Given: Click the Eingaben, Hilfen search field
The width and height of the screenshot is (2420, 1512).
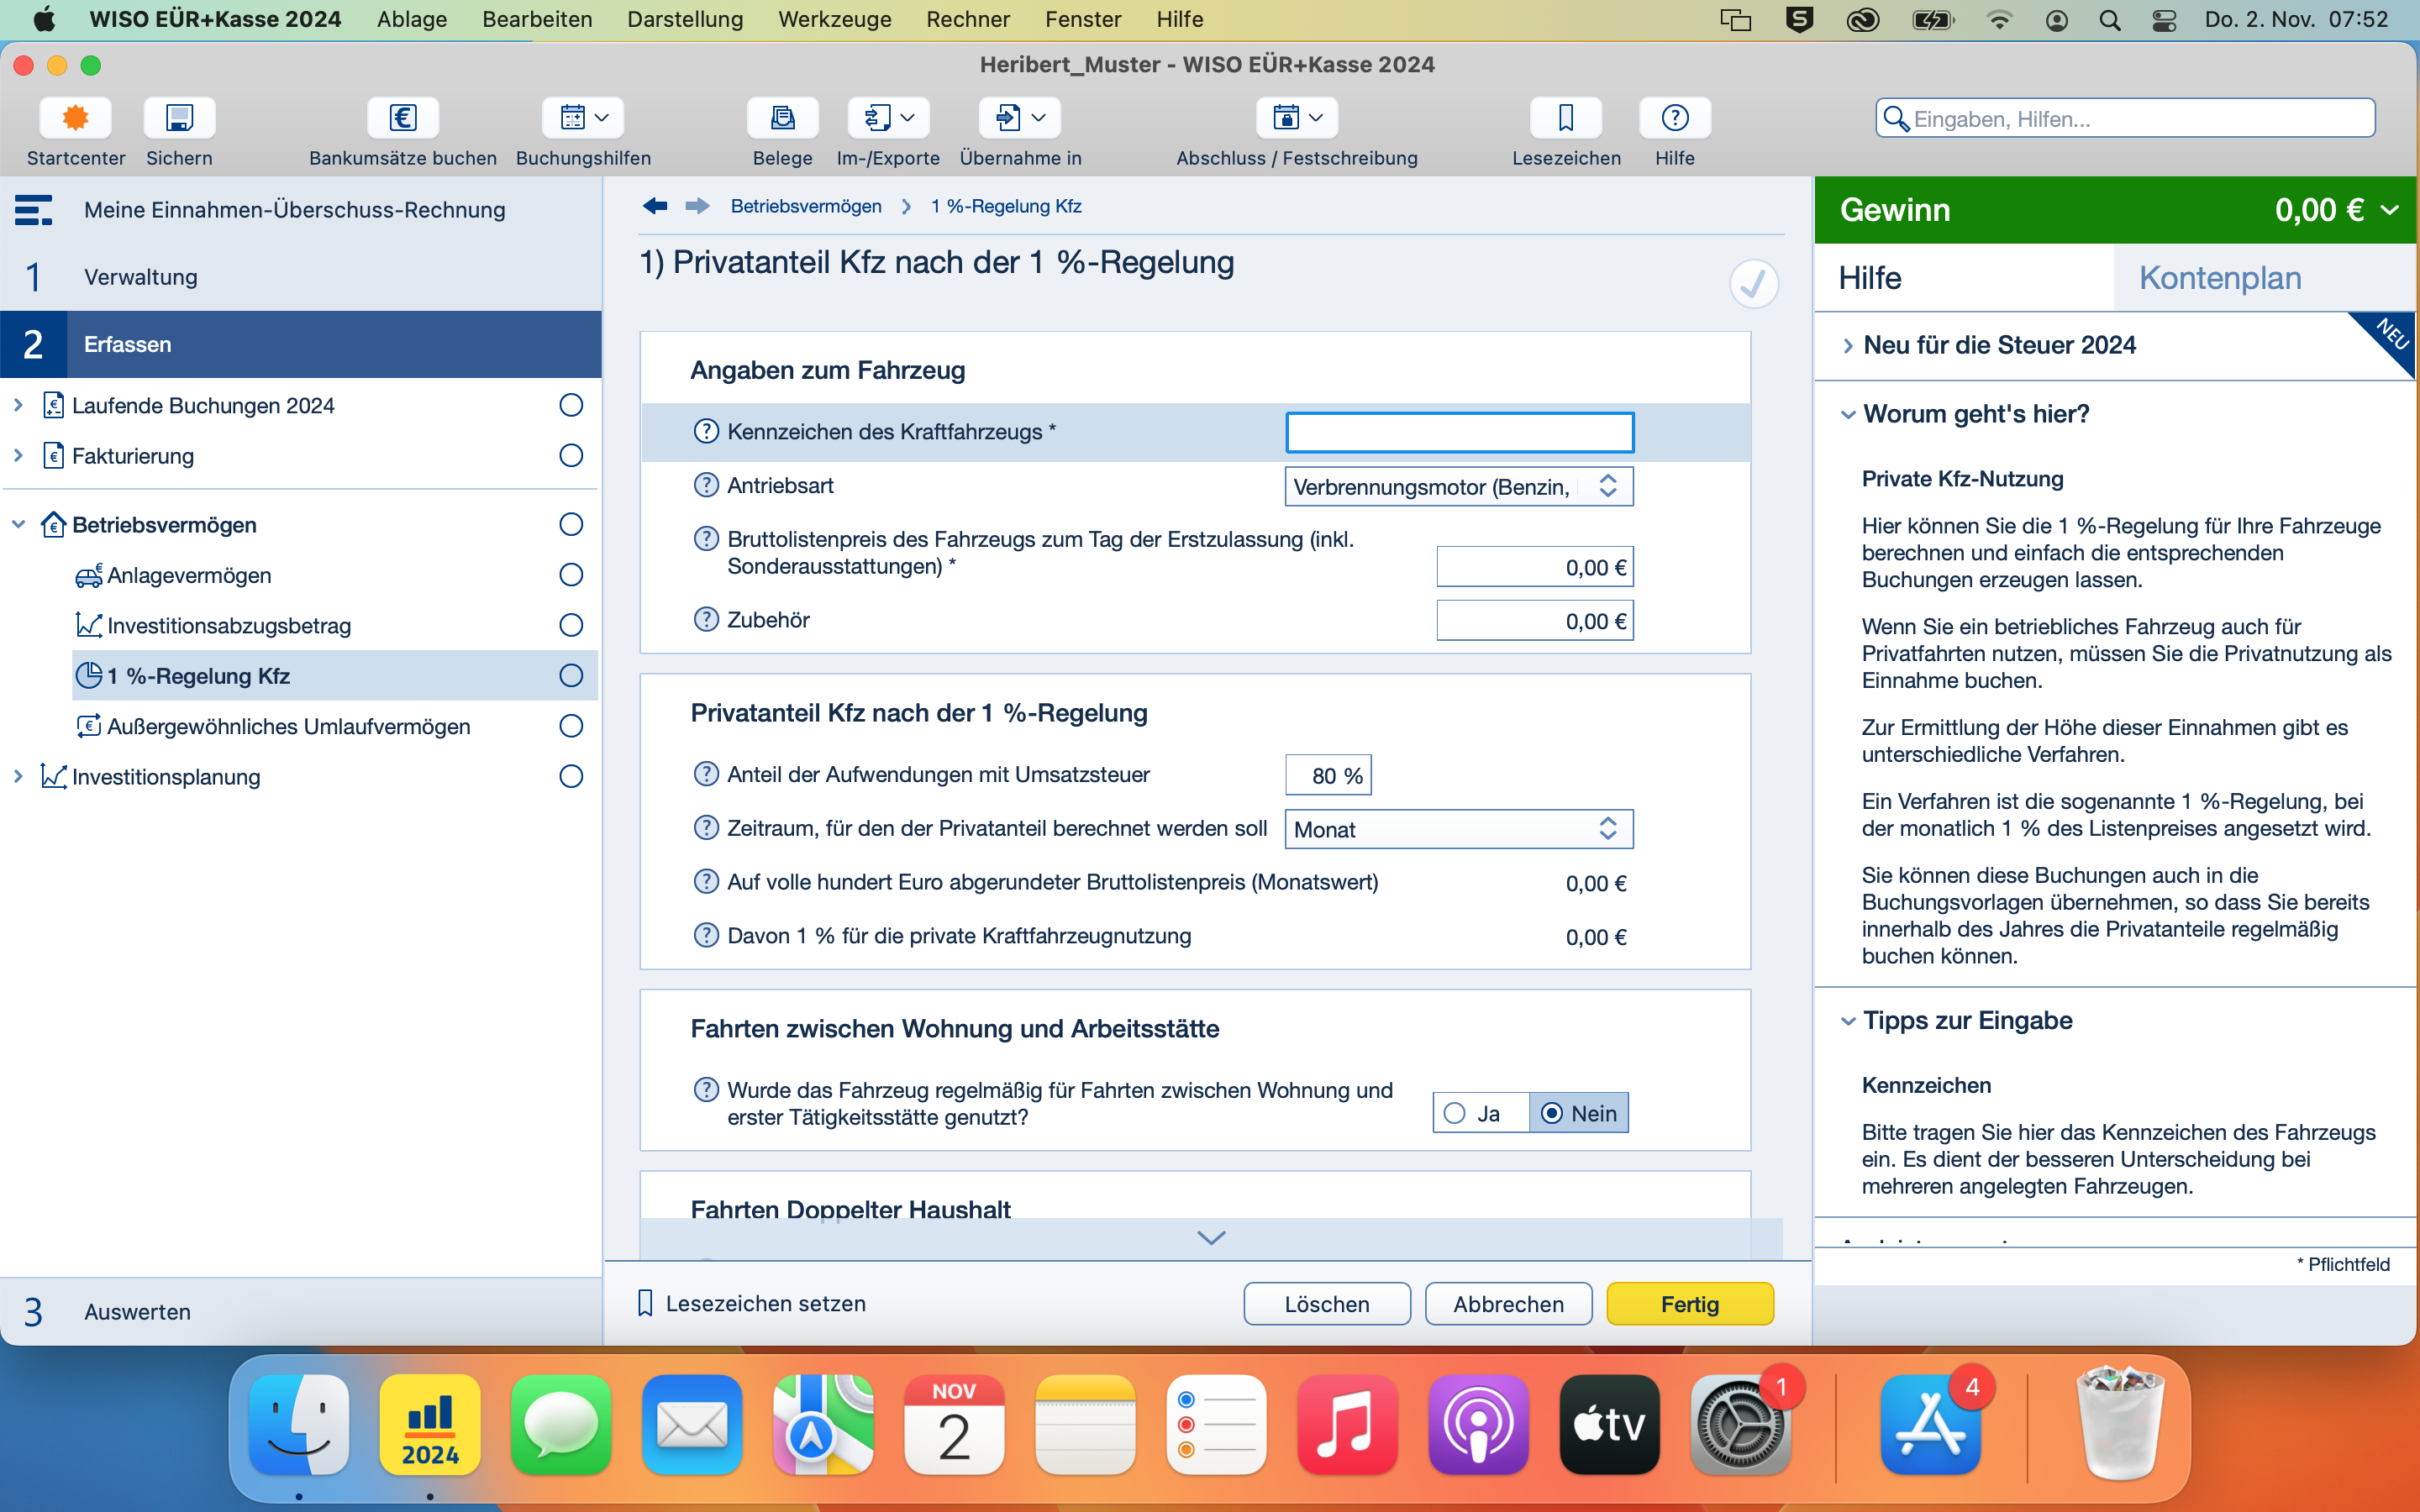Looking at the screenshot, I should point(2125,119).
